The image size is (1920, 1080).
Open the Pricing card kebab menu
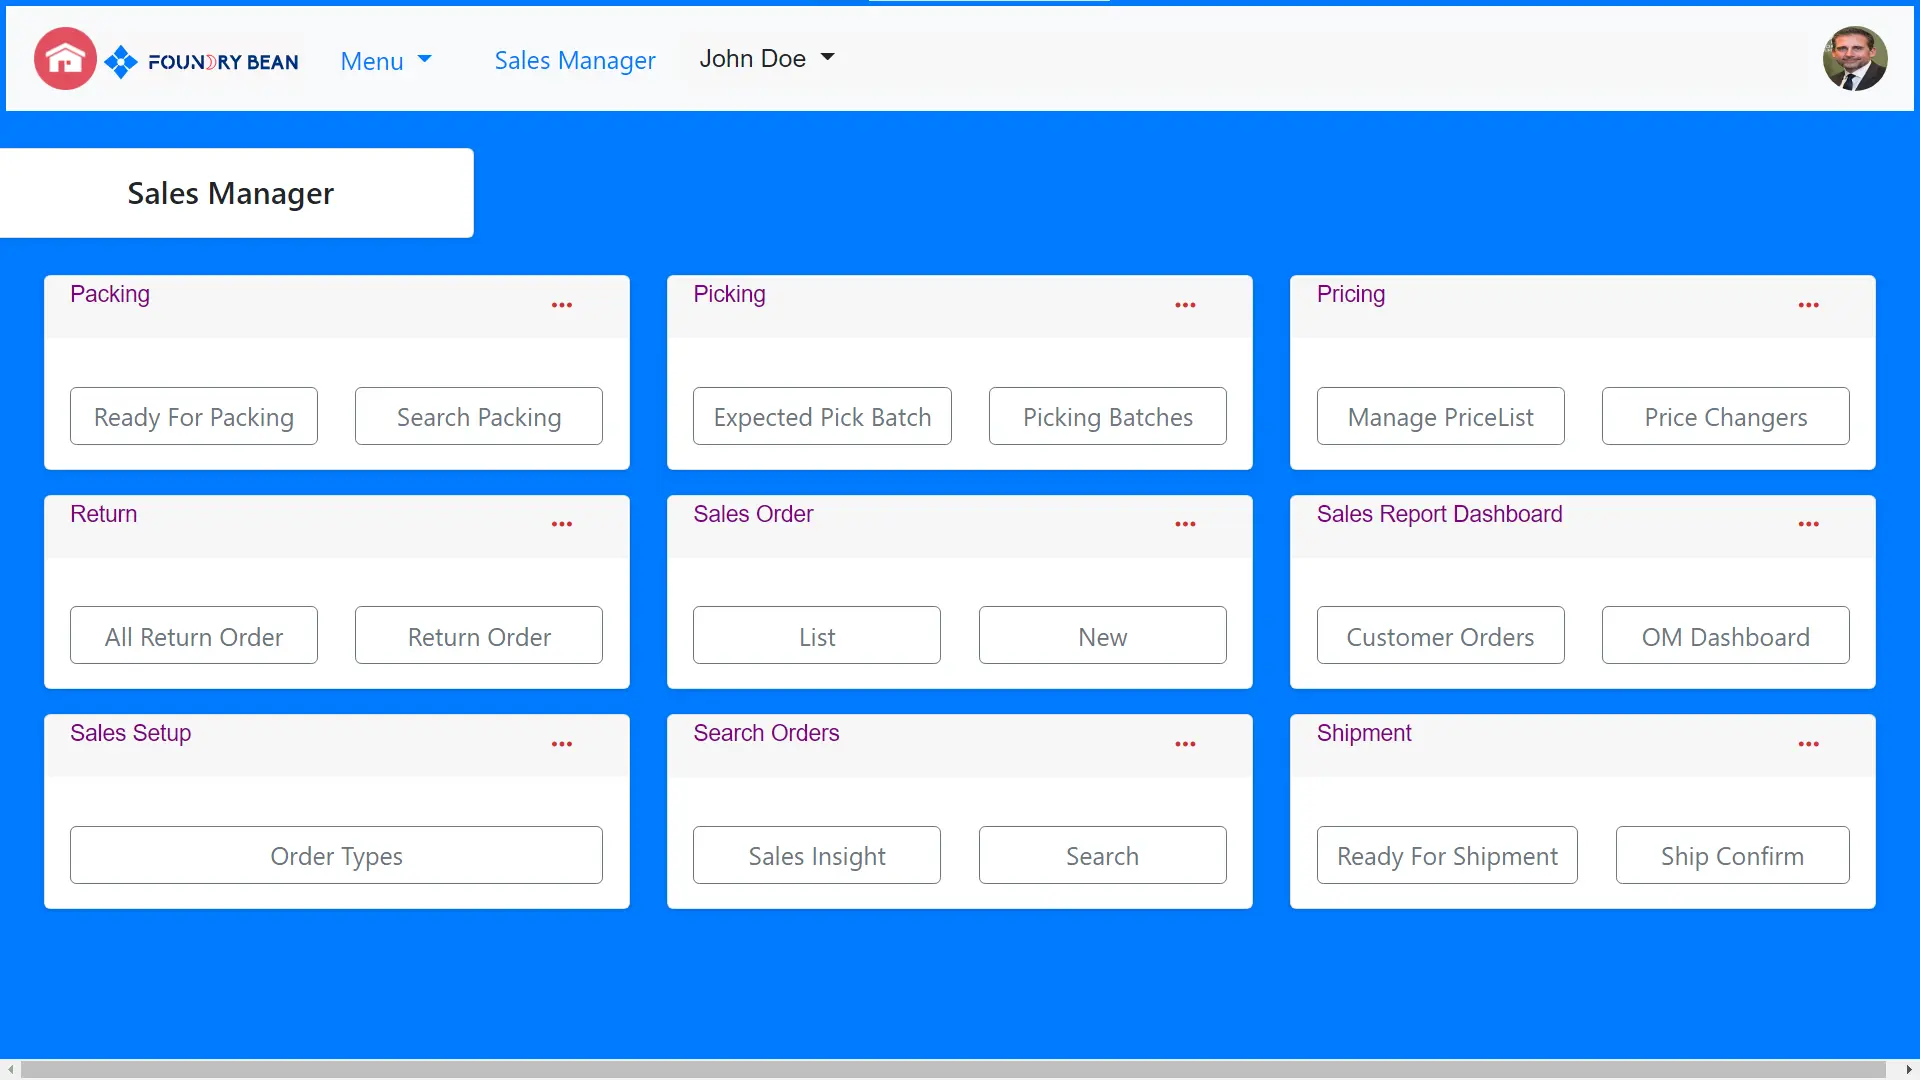(1809, 305)
